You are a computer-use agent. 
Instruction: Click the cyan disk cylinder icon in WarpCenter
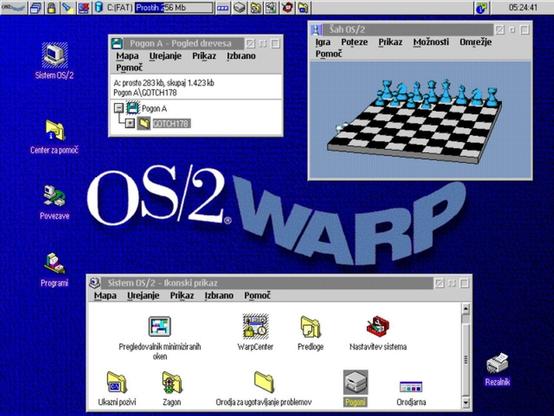[x=99, y=7]
